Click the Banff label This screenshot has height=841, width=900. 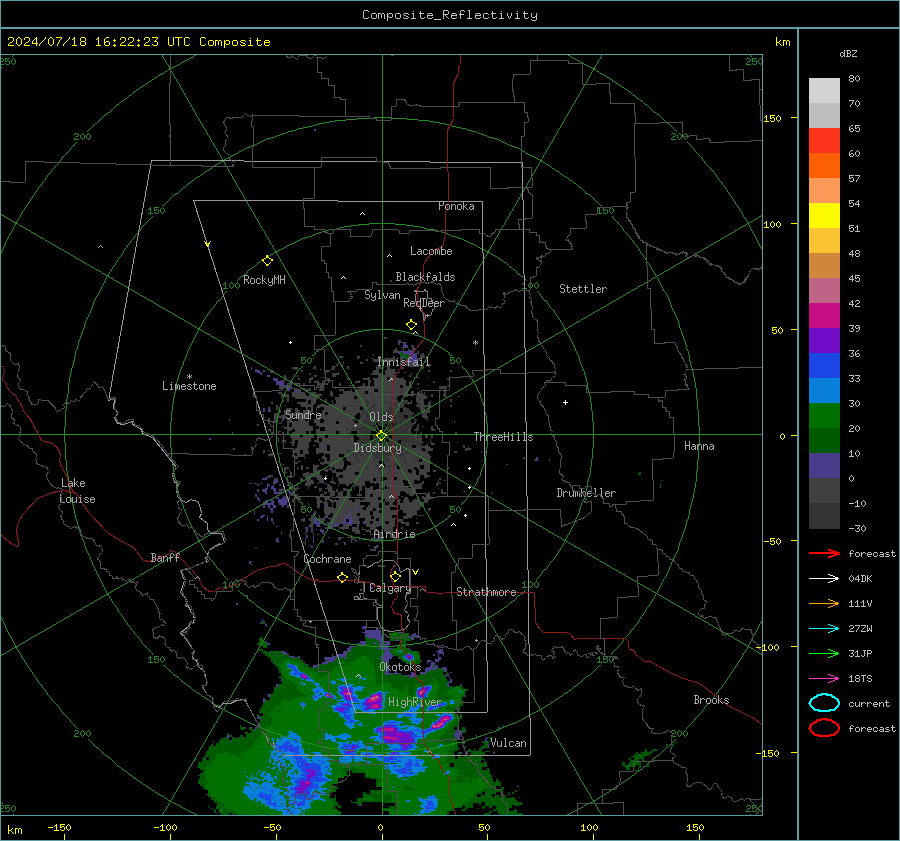click(165, 557)
